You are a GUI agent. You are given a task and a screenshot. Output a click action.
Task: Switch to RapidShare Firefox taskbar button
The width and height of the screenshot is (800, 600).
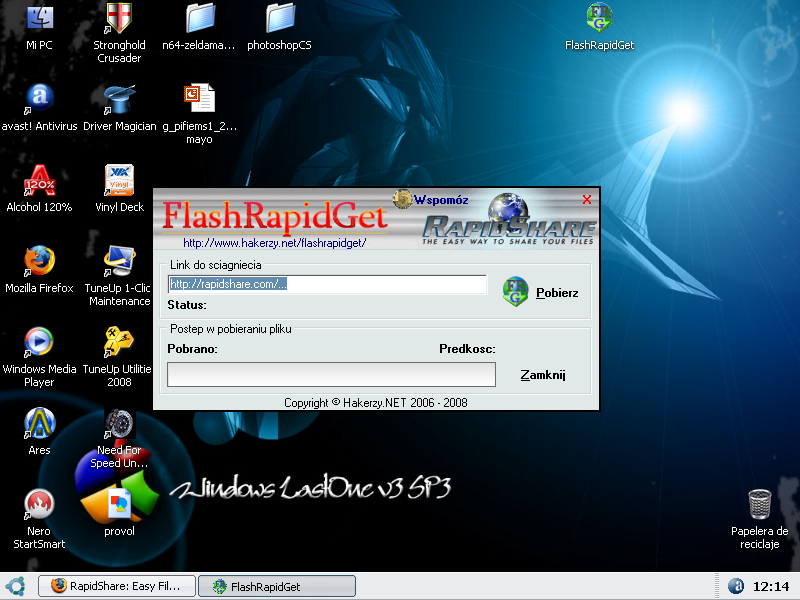[117, 586]
